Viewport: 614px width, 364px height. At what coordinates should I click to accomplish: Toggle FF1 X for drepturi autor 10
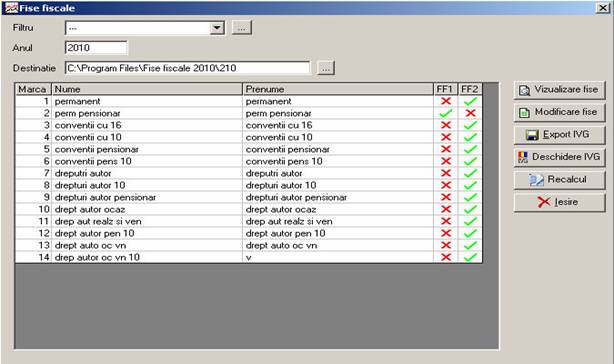pyautogui.click(x=446, y=186)
